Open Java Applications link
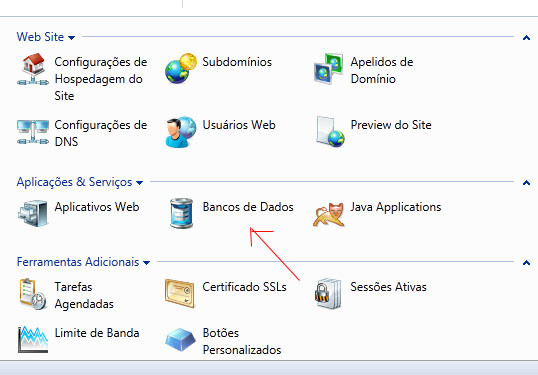Screen dimensions: 538x375 pos(396,207)
